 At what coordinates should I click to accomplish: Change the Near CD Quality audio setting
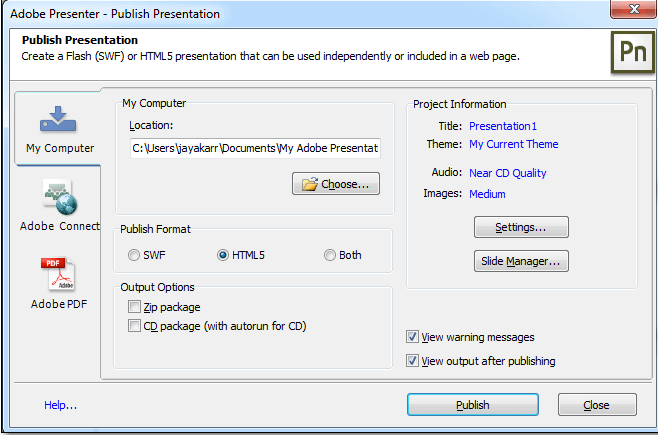pyautogui.click(x=507, y=173)
